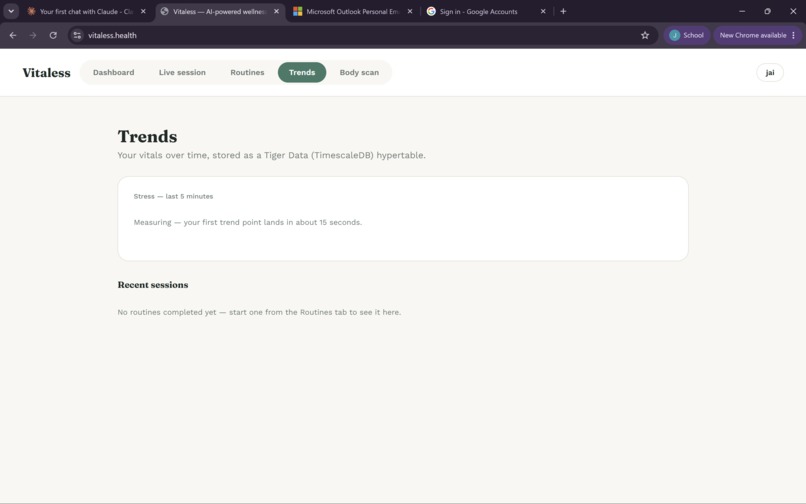The image size is (806, 504).
Task: Click the Tiger Data hypertable subtitle
Action: [271, 155]
